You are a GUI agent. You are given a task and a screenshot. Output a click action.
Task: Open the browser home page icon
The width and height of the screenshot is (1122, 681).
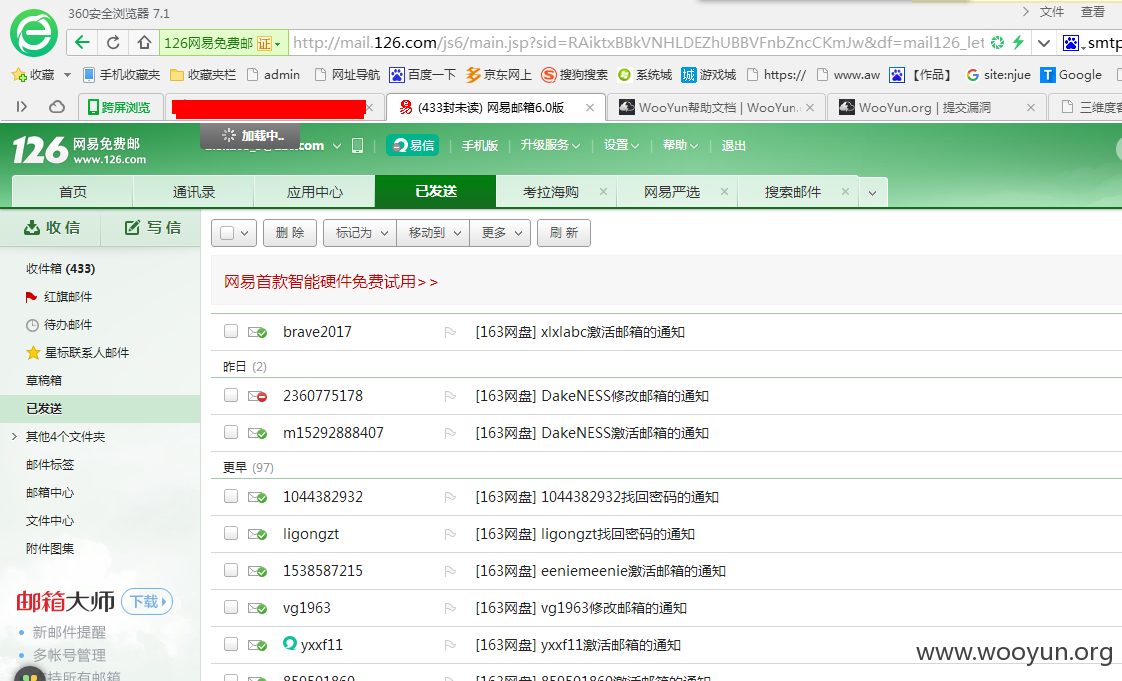point(144,42)
